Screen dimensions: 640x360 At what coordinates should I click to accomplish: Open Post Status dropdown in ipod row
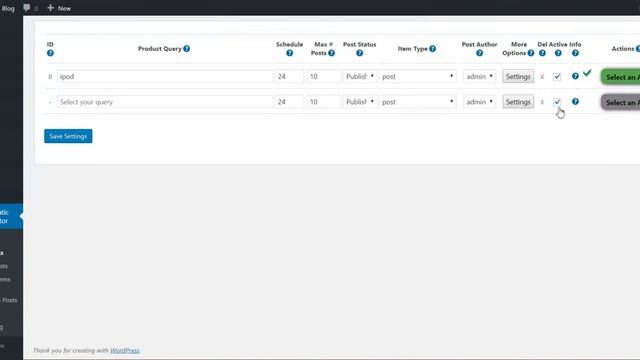point(360,76)
